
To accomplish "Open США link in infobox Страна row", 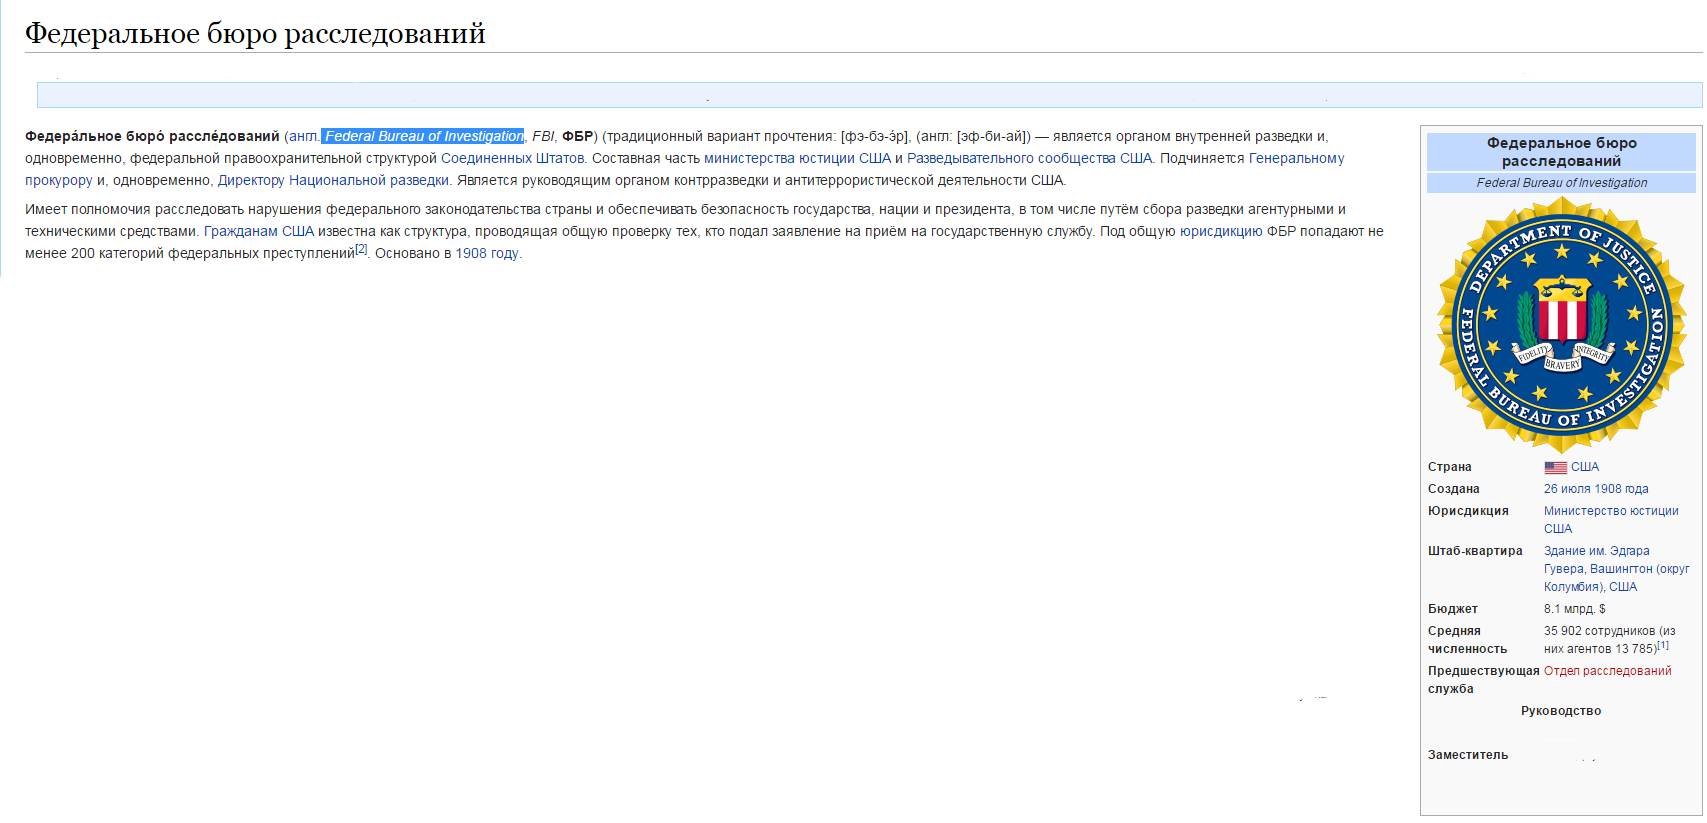I will (1585, 467).
